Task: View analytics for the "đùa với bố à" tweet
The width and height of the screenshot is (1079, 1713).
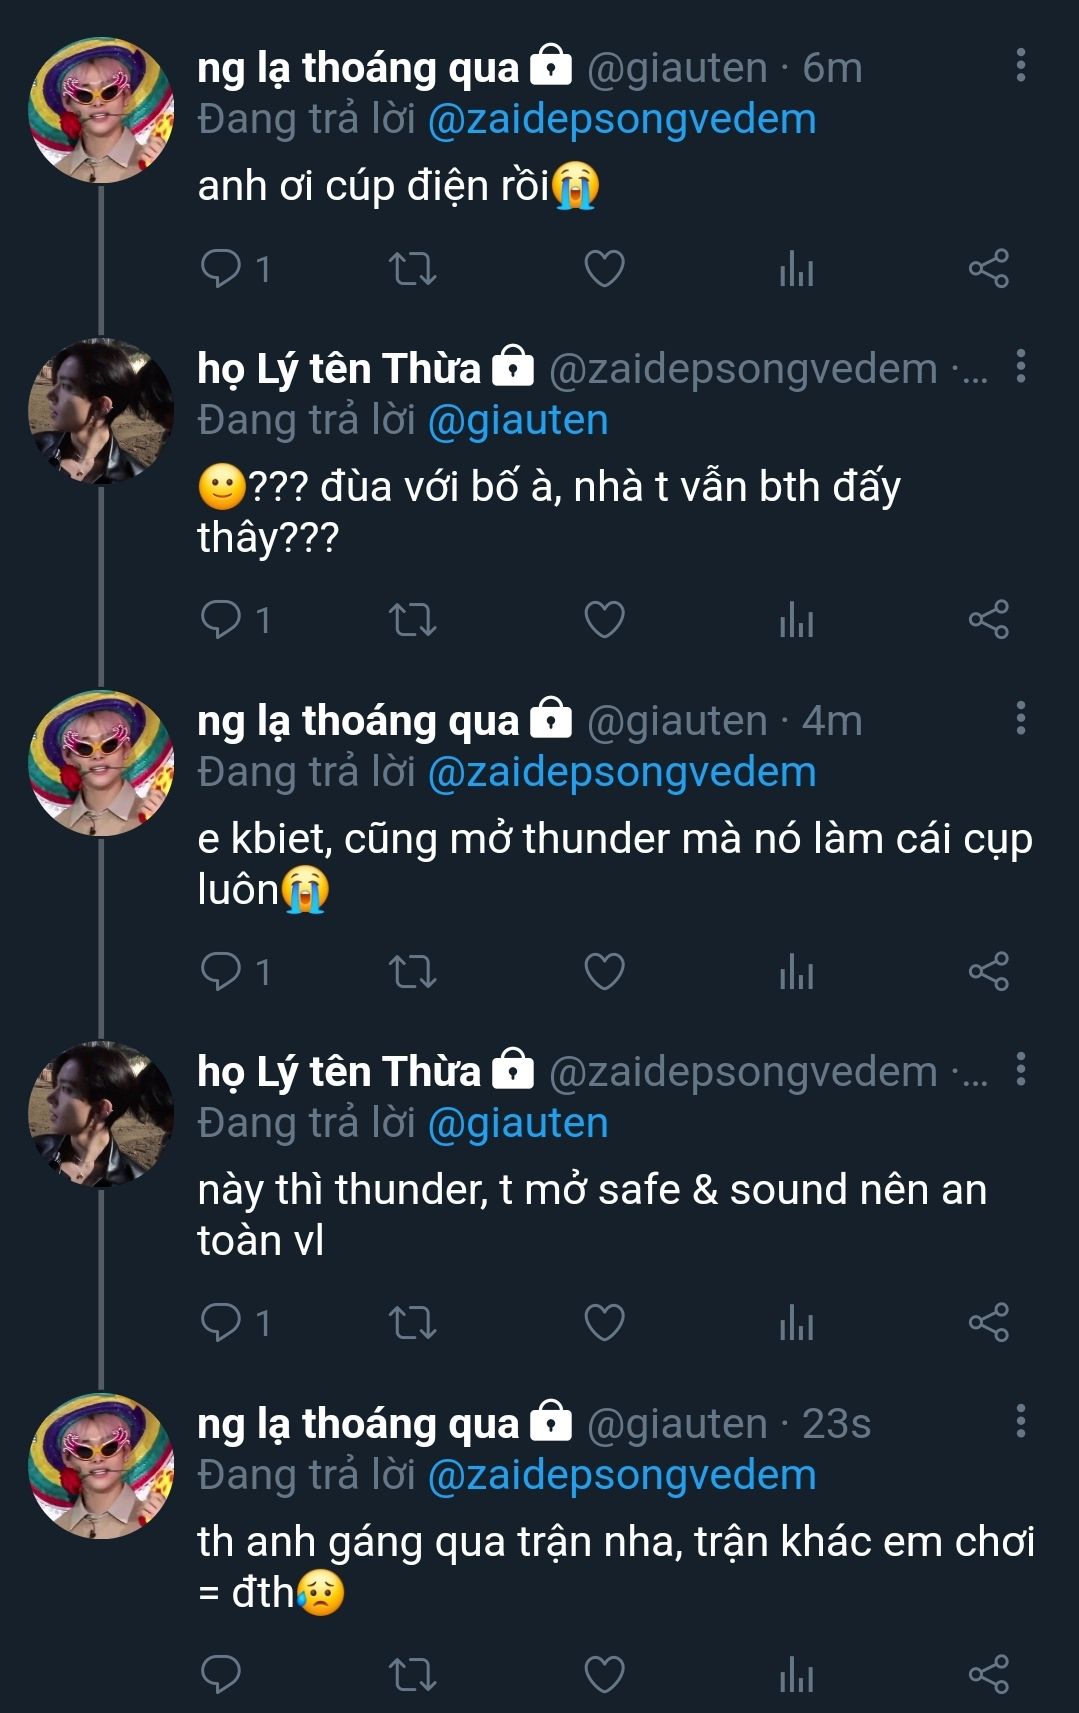Action: click(x=796, y=620)
